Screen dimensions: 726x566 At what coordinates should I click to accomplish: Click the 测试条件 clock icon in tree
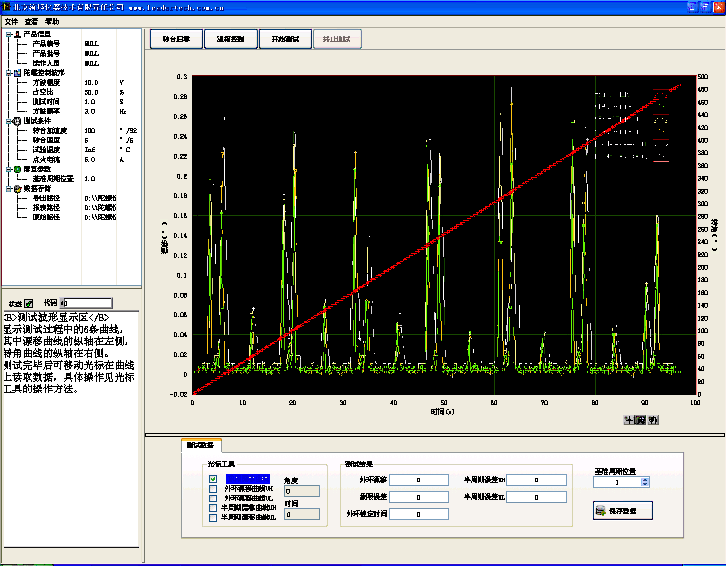(x=18, y=121)
